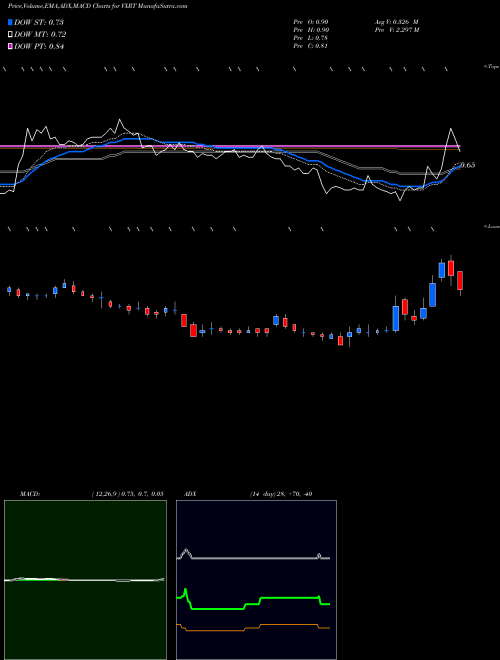Click the magenta horizontal DOW PT line
Screen dimensions: 500x660
229,146
